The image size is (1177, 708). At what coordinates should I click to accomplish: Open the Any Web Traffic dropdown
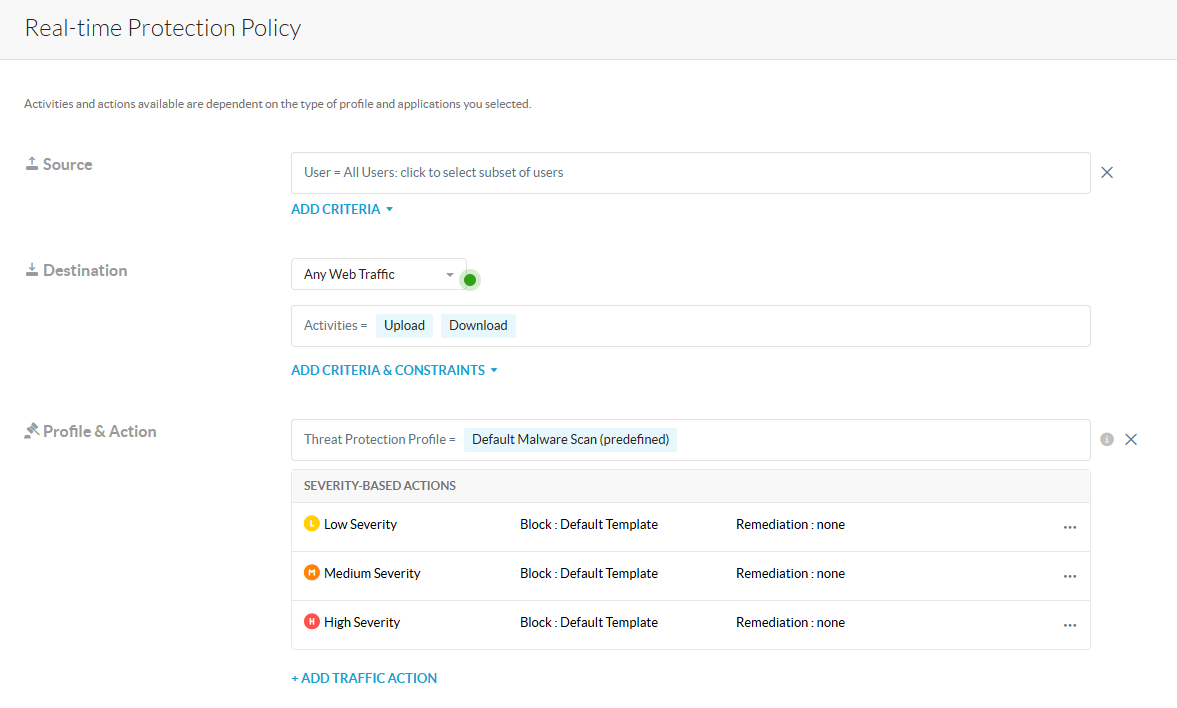pos(378,275)
